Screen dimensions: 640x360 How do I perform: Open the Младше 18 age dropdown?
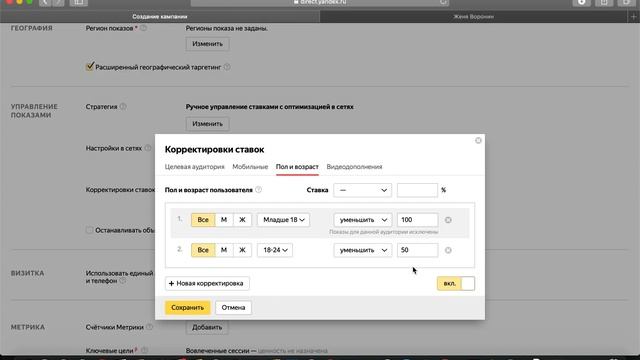tap(283, 220)
